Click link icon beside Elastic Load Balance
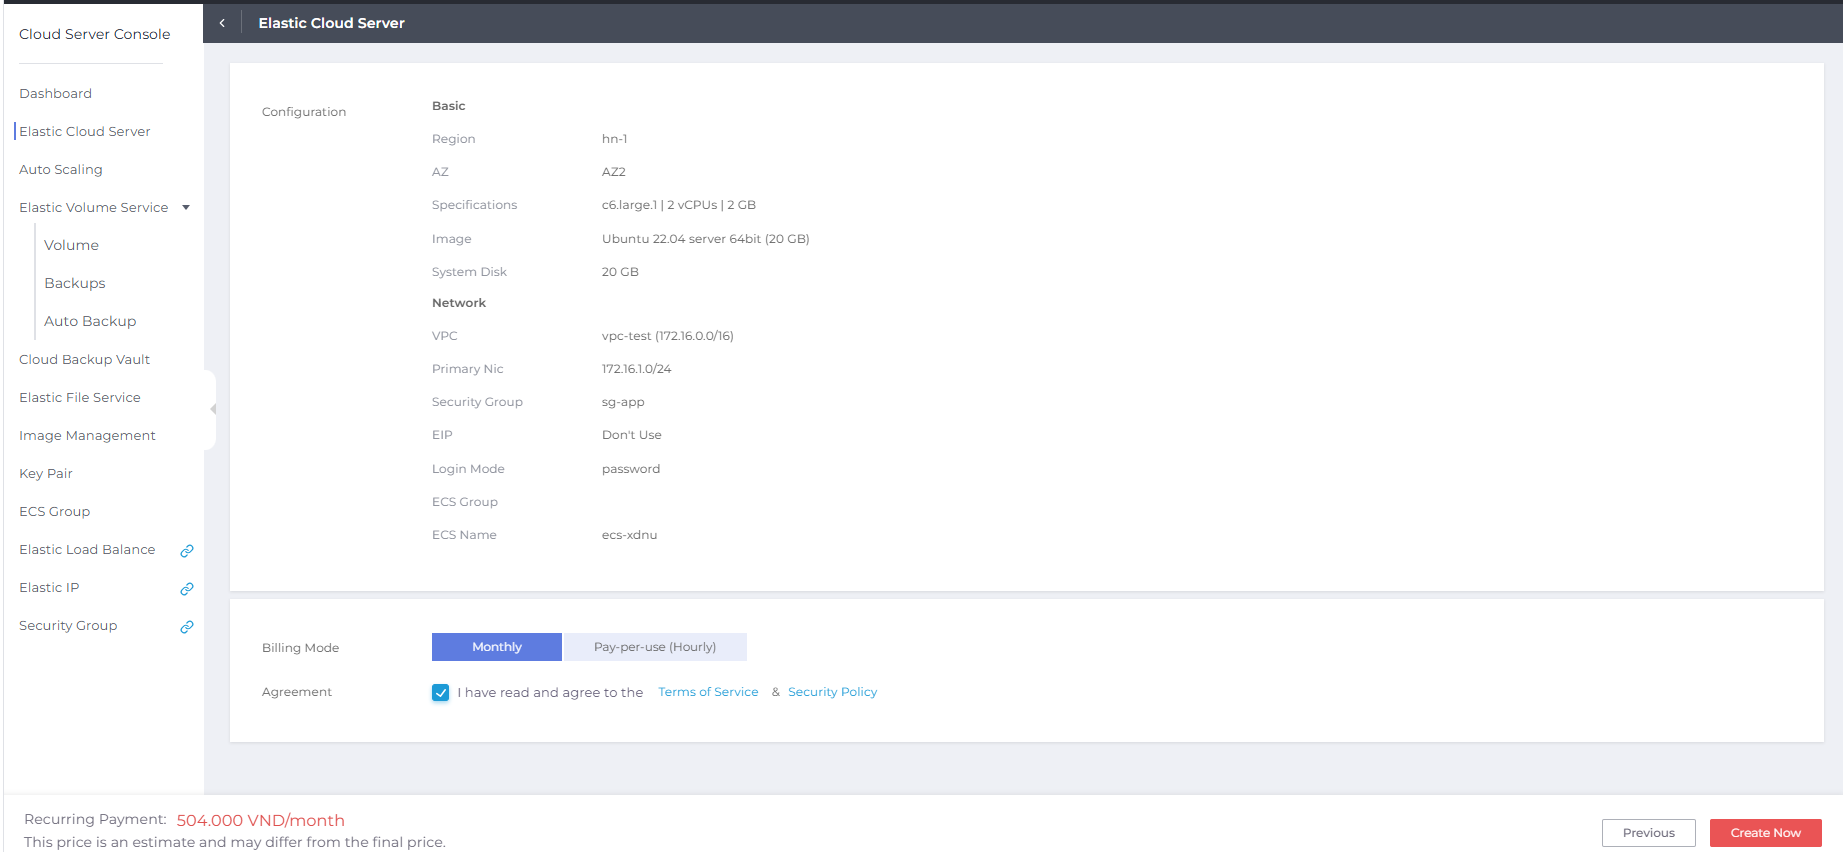The image size is (1843, 852). (187, 551)
